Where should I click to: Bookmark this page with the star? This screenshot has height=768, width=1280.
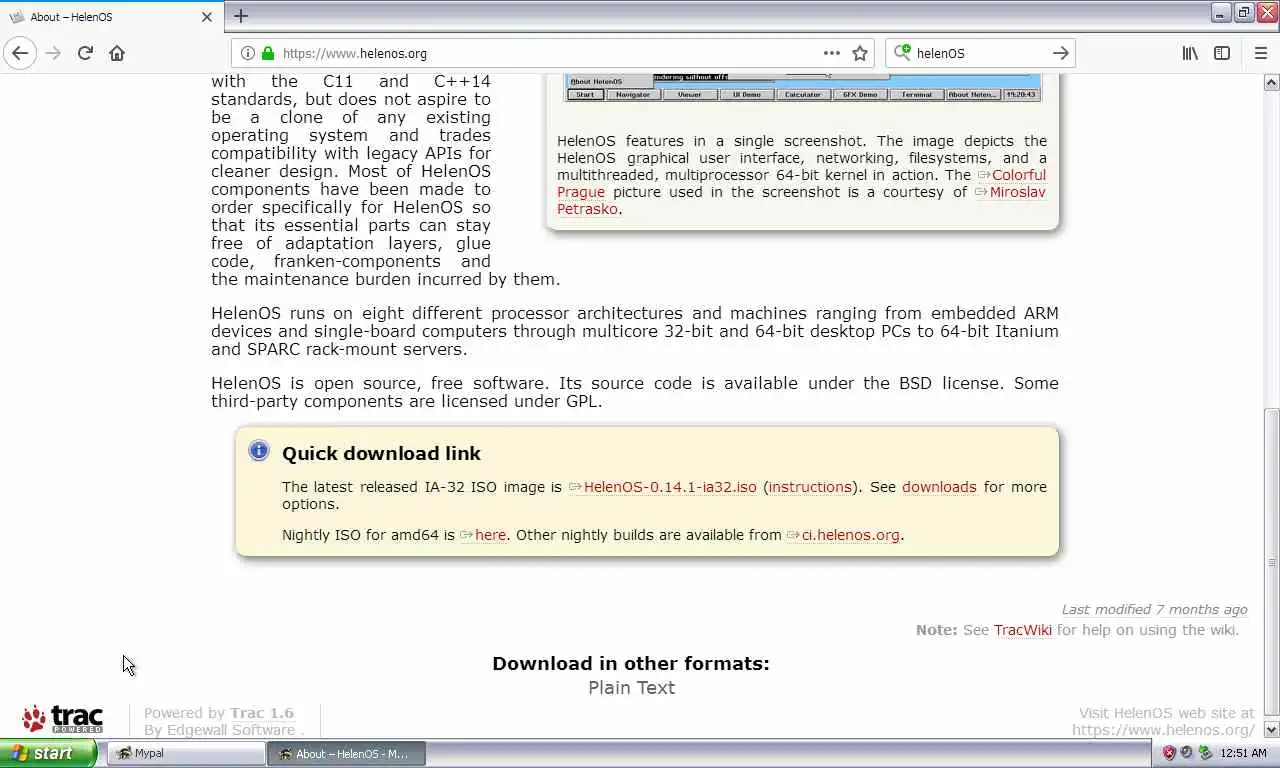pyautogui.click(x=860, y=53)
